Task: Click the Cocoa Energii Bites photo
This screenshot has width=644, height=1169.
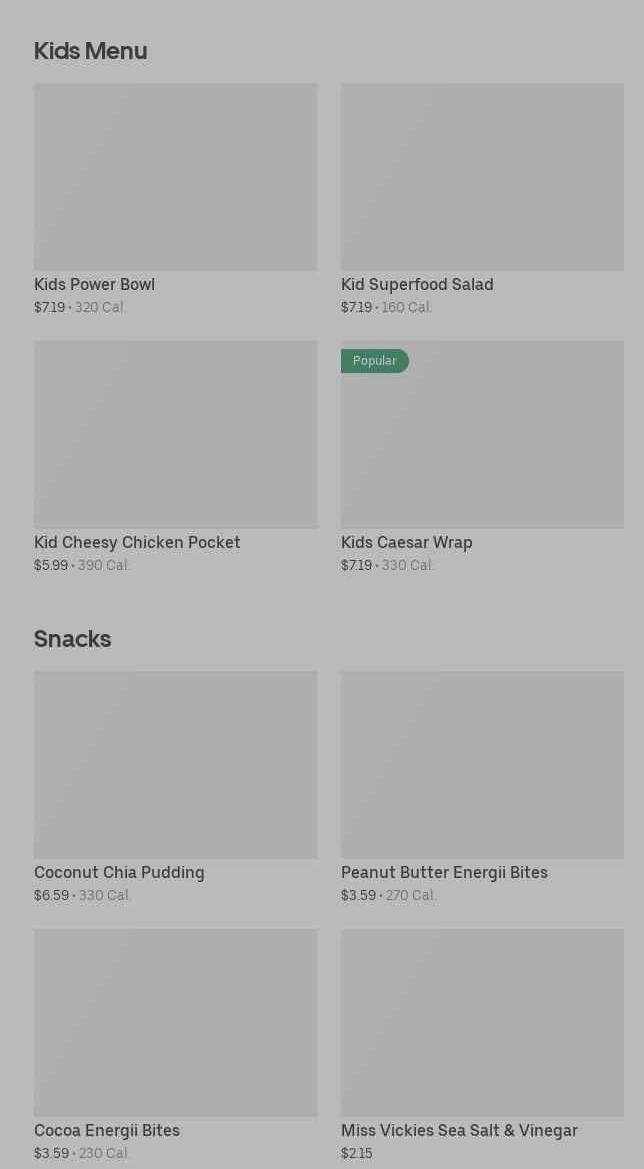Action: point(175,1023)
